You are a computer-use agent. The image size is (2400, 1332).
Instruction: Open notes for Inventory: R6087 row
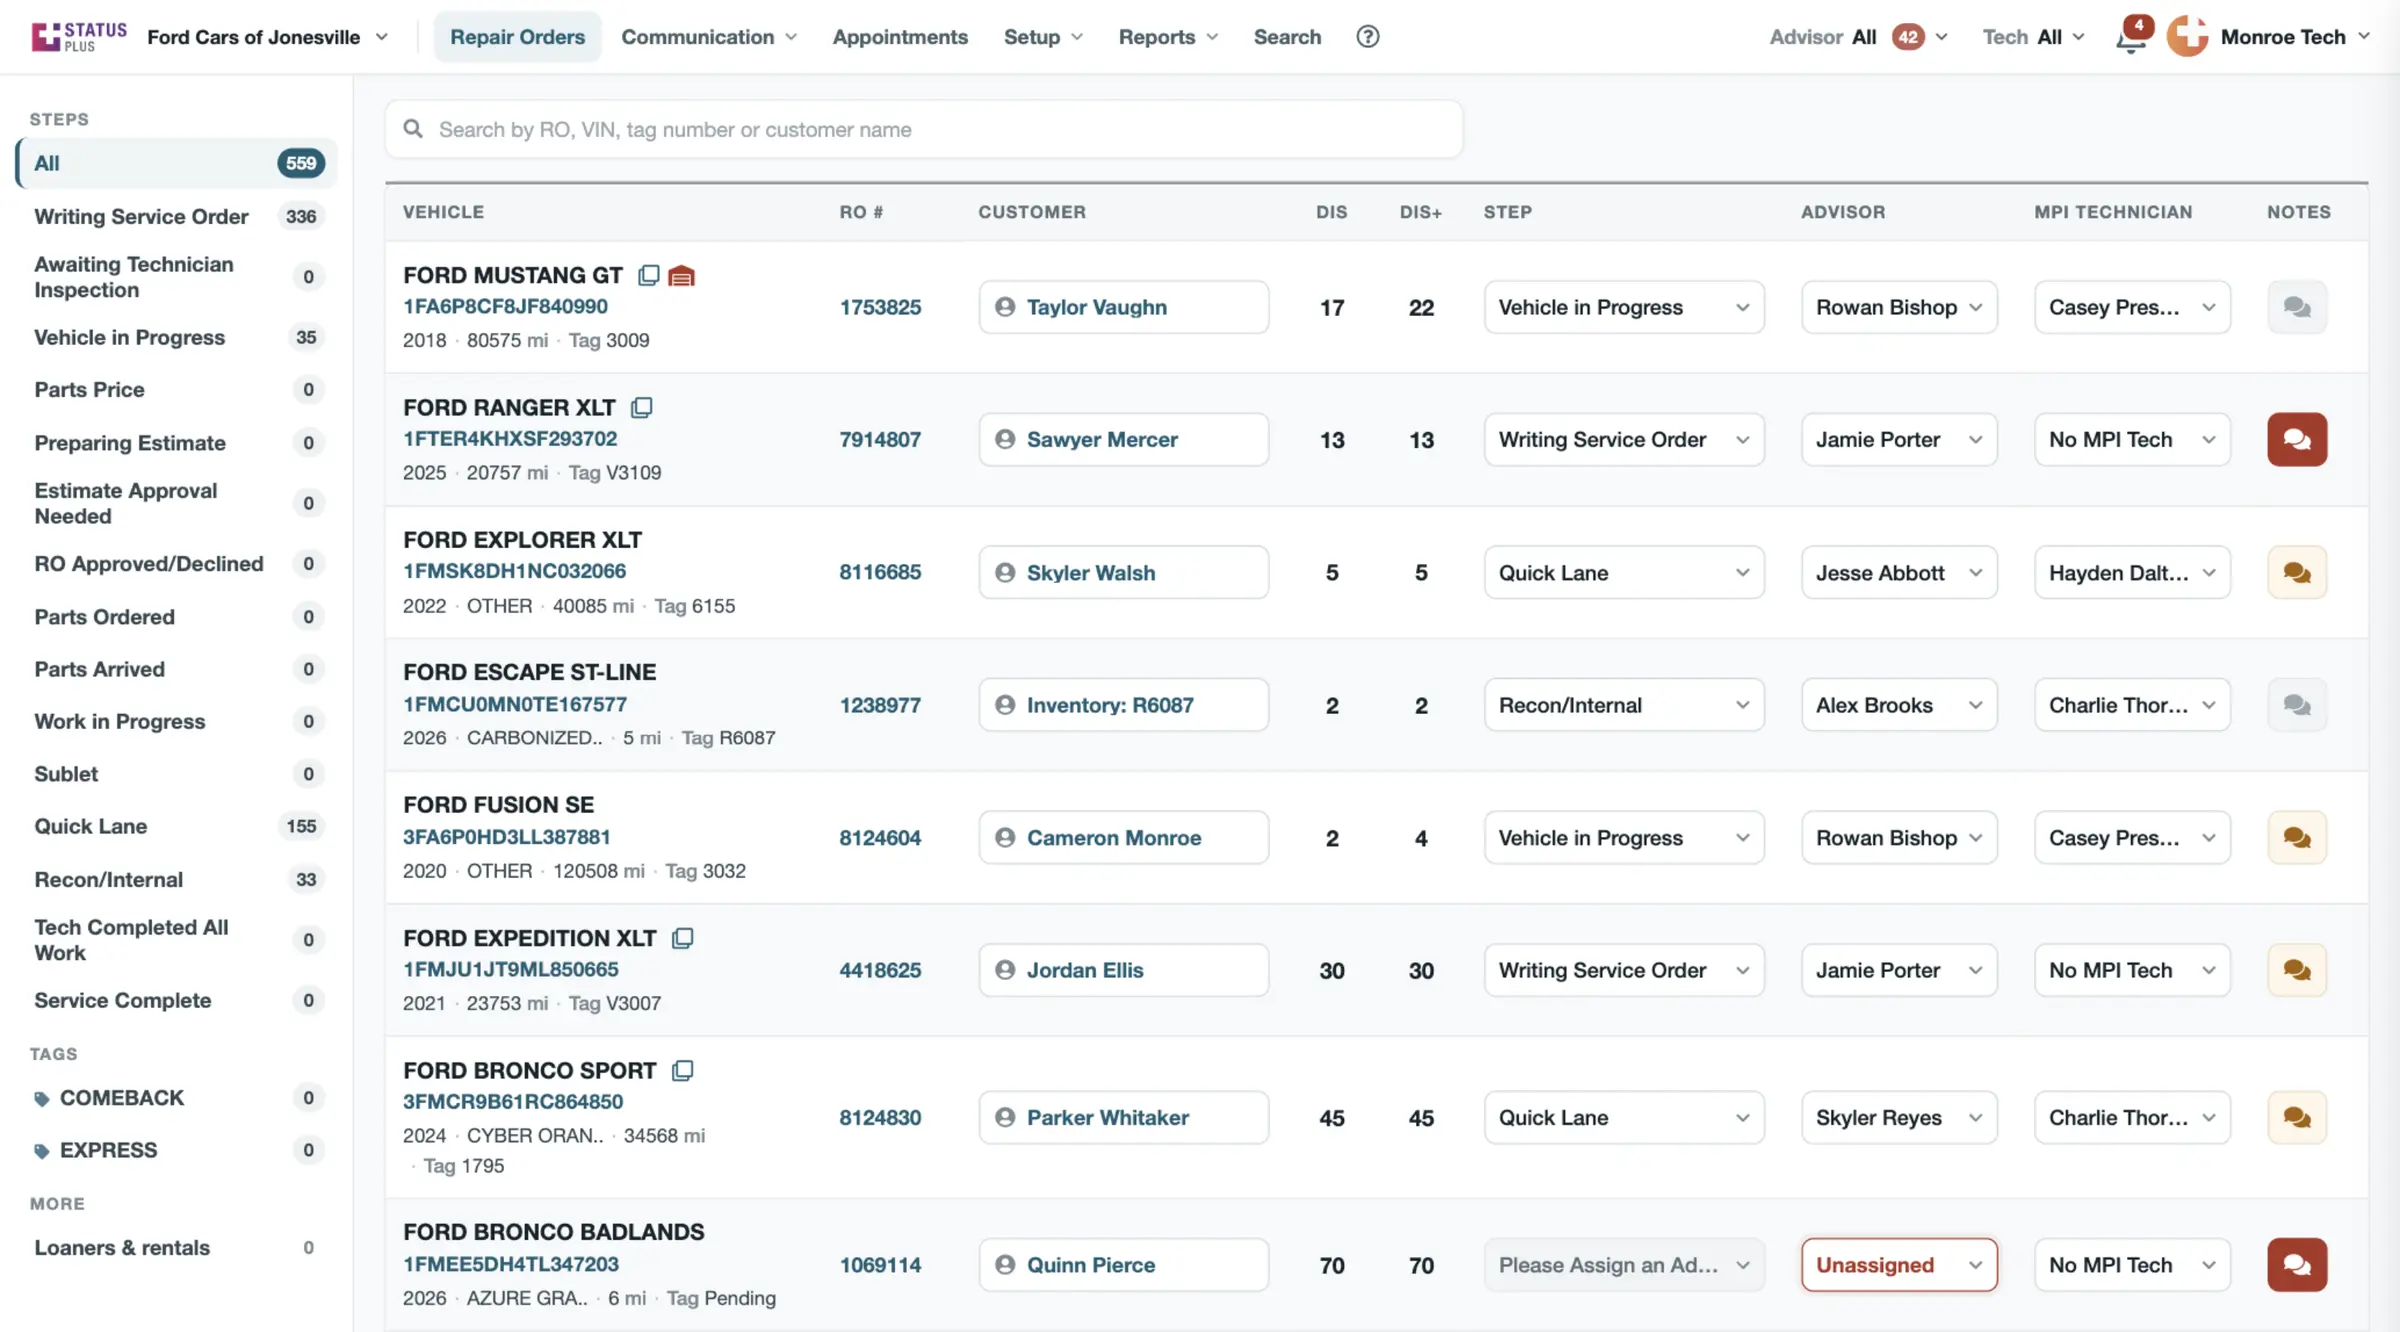(x=2297, y=705)
